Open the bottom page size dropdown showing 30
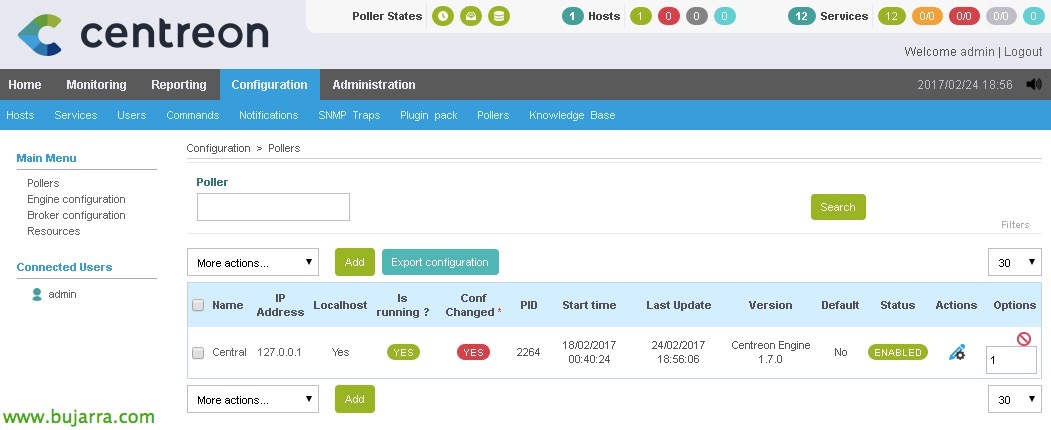Screen dimensions: 1051x430 pyautogui.click(x=1015, y=399)
